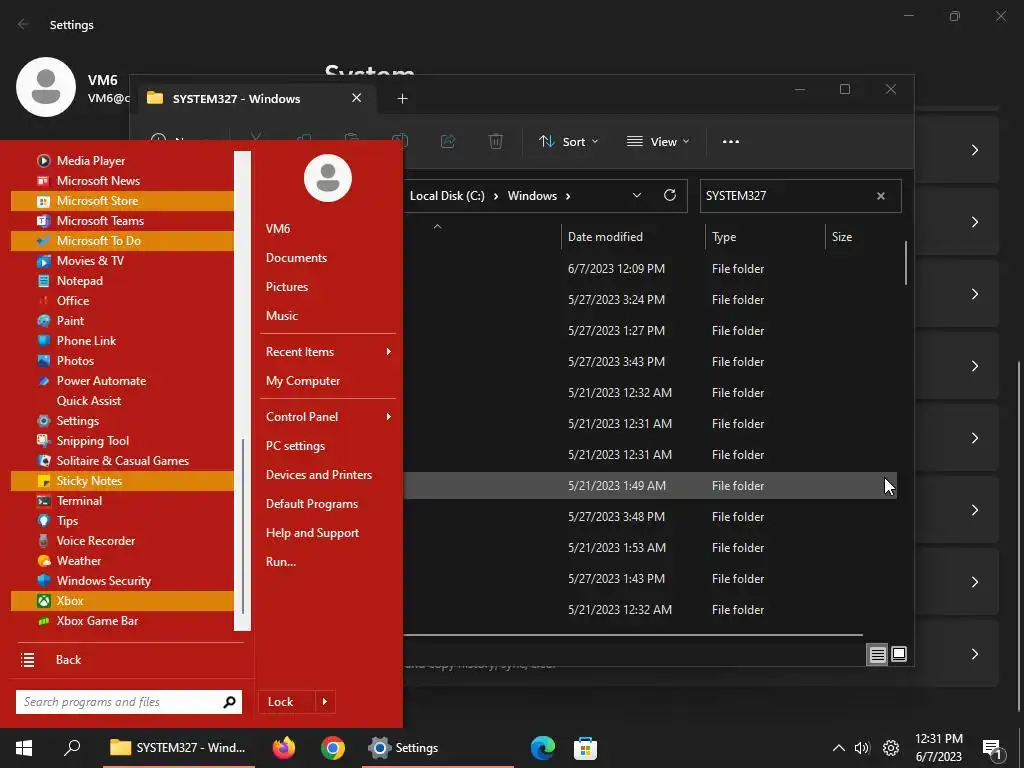The width and height of the screenshot is (1024, 768).
Task: Open Microsoft Store in the programs list
Action: pos(122,200)
